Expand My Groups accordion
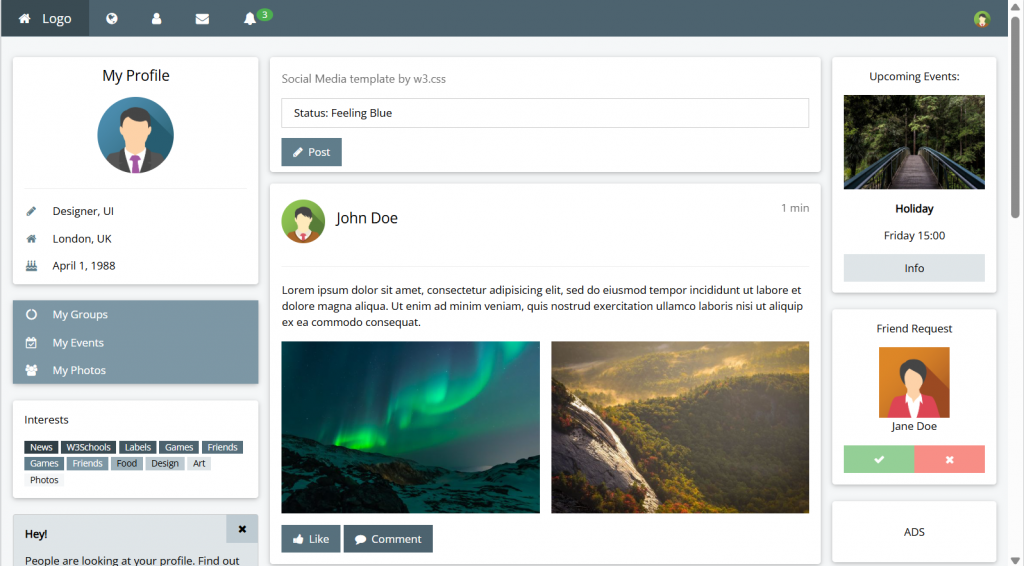The height and width of the screenshot is (566, 1024). click(135, 314)
